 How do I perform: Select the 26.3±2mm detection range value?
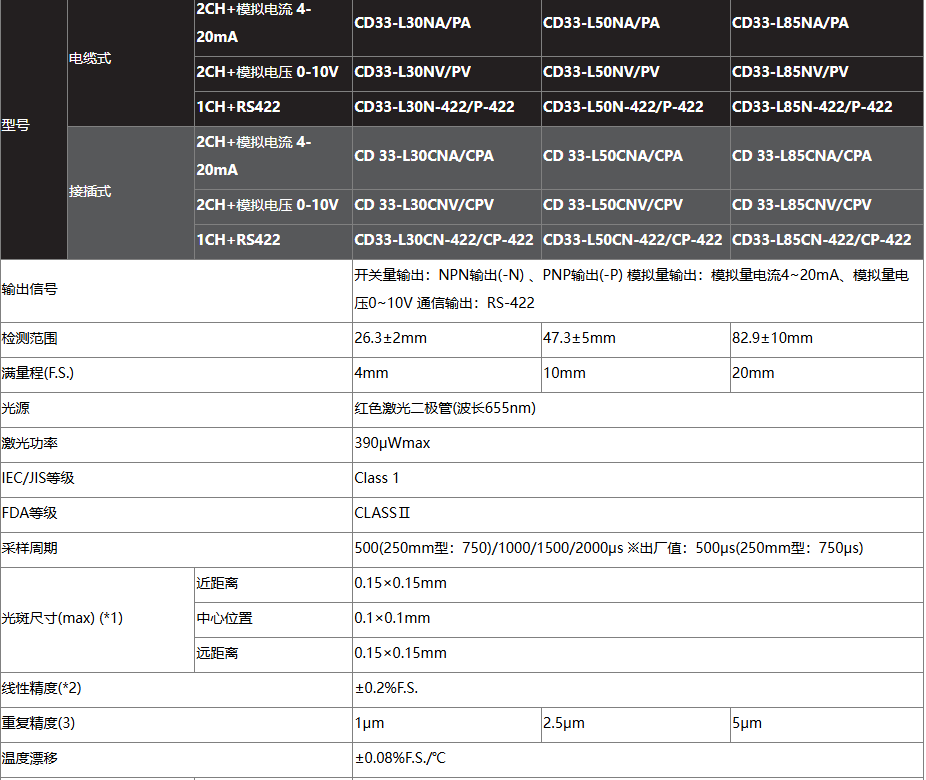click(390, 338)
